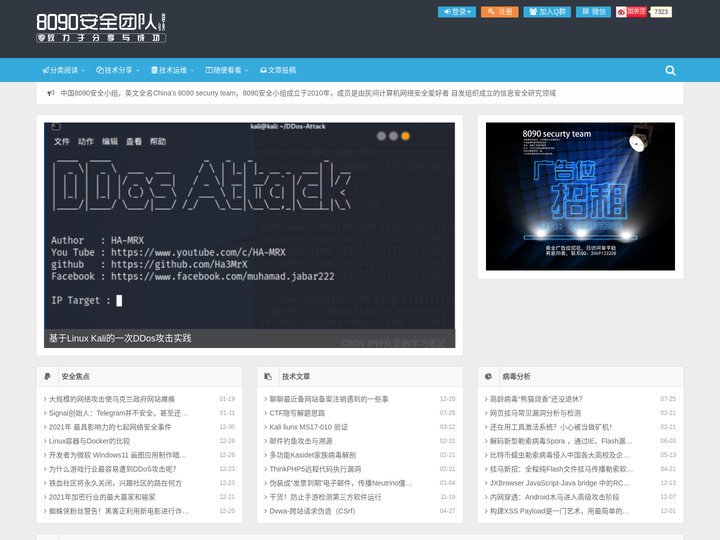This screenshot has height=540, width=720.
Task: Open the 安全焦点 section heading
Action: tap(75, 377)
